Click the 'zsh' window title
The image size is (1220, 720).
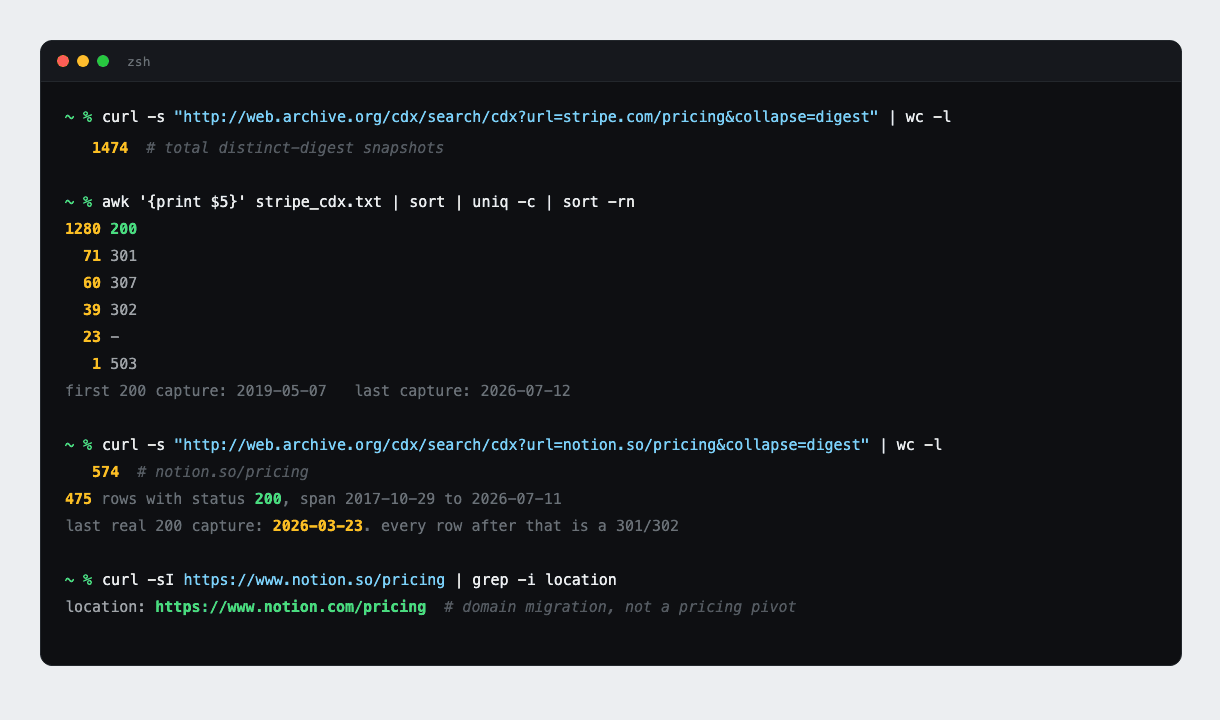(139, 62)
